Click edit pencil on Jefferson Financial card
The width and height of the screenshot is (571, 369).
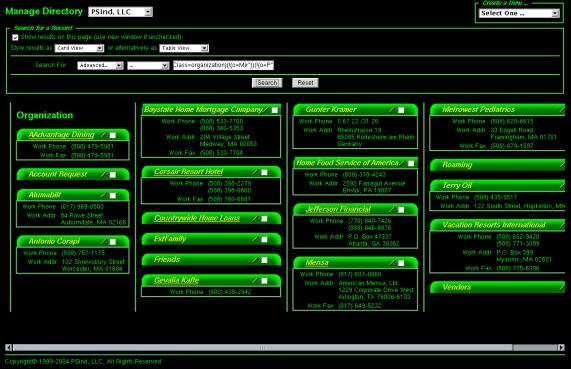click(x=392, y=209)
